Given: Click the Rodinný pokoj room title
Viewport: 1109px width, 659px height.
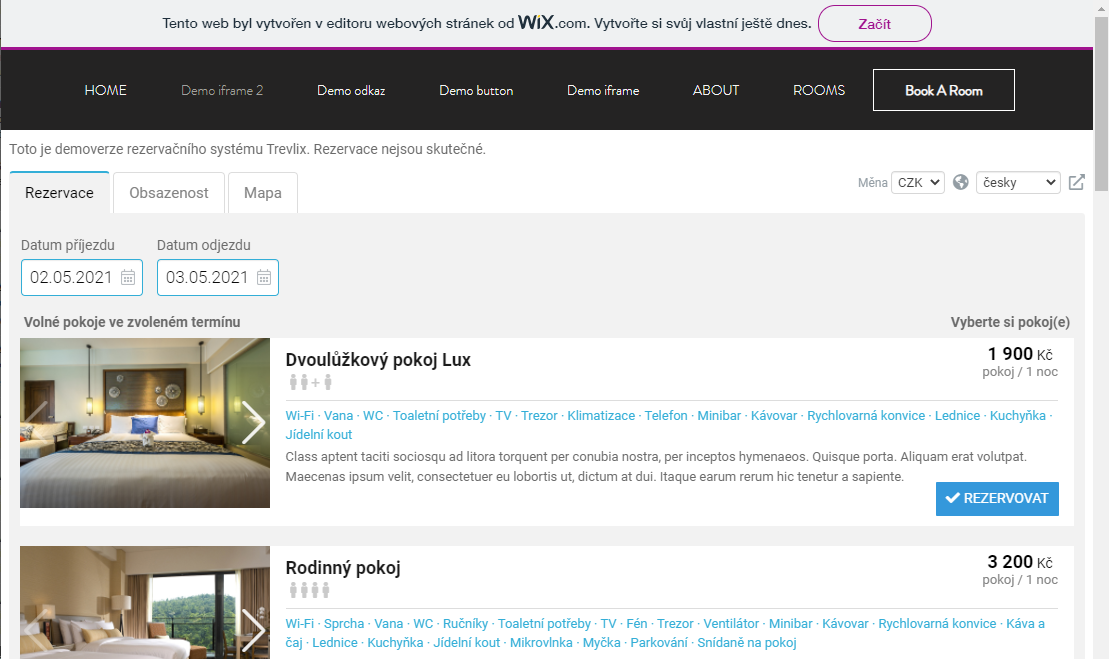Looking at the screenshot, I should [x=343, y=568].
